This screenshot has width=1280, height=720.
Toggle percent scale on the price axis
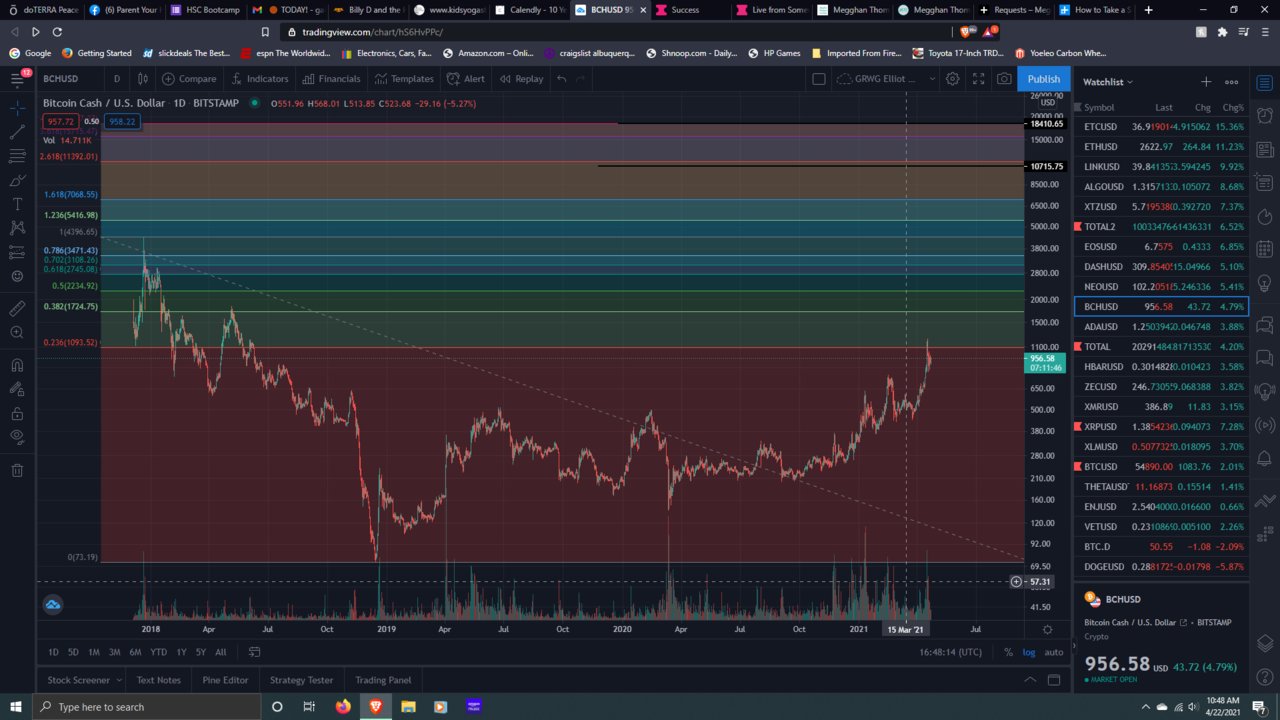pyautogui.click(x=1008, y=652)
